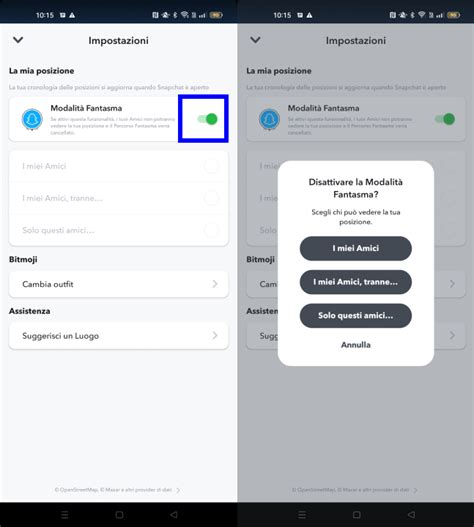Image resolution: width=474 pixels, height=527 pixels.
Task: Tap the recent apps icon on left navigation bar
Action: click(65, 515)
